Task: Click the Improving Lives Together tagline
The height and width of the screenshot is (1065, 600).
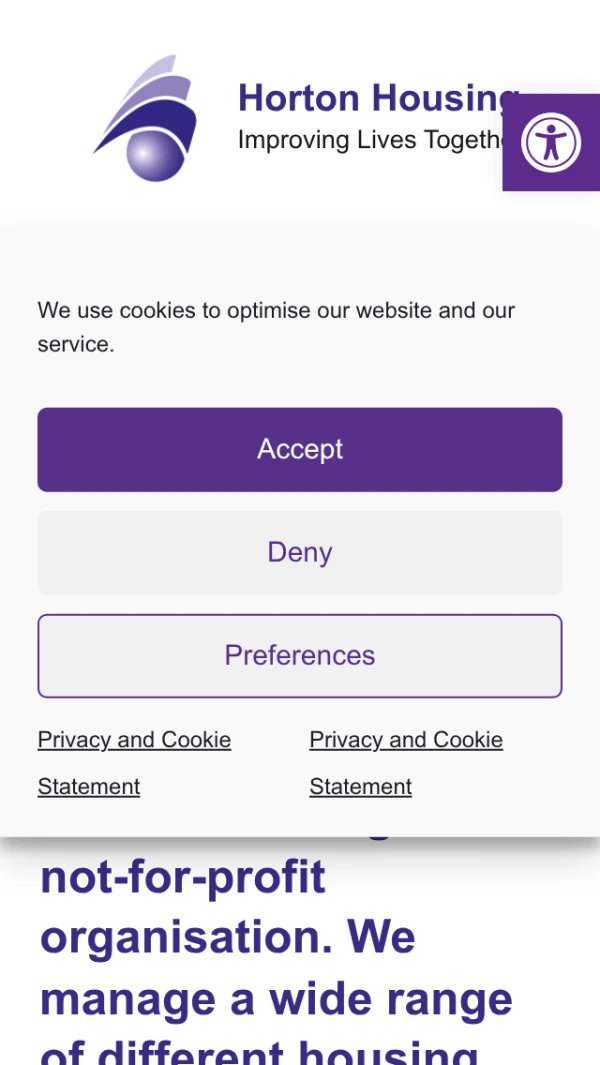Action: pyautogui.click(x=368, y=140)
